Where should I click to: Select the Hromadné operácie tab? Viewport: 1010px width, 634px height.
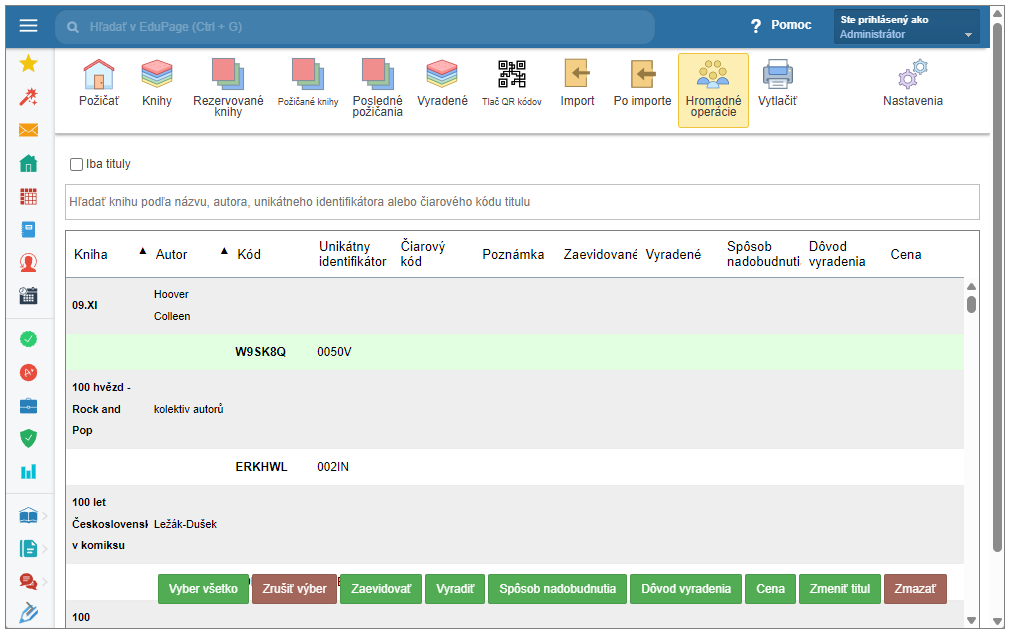click(713, 90)
